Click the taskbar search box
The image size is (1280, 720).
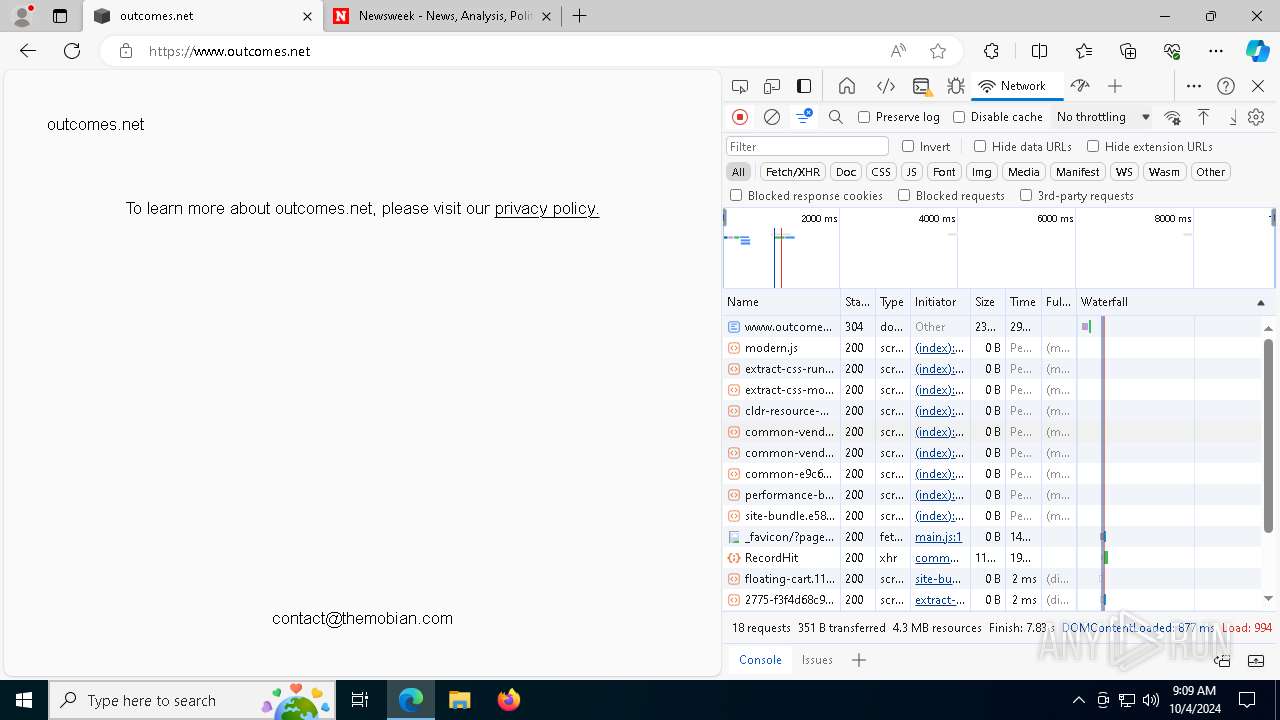click(193, 700)
